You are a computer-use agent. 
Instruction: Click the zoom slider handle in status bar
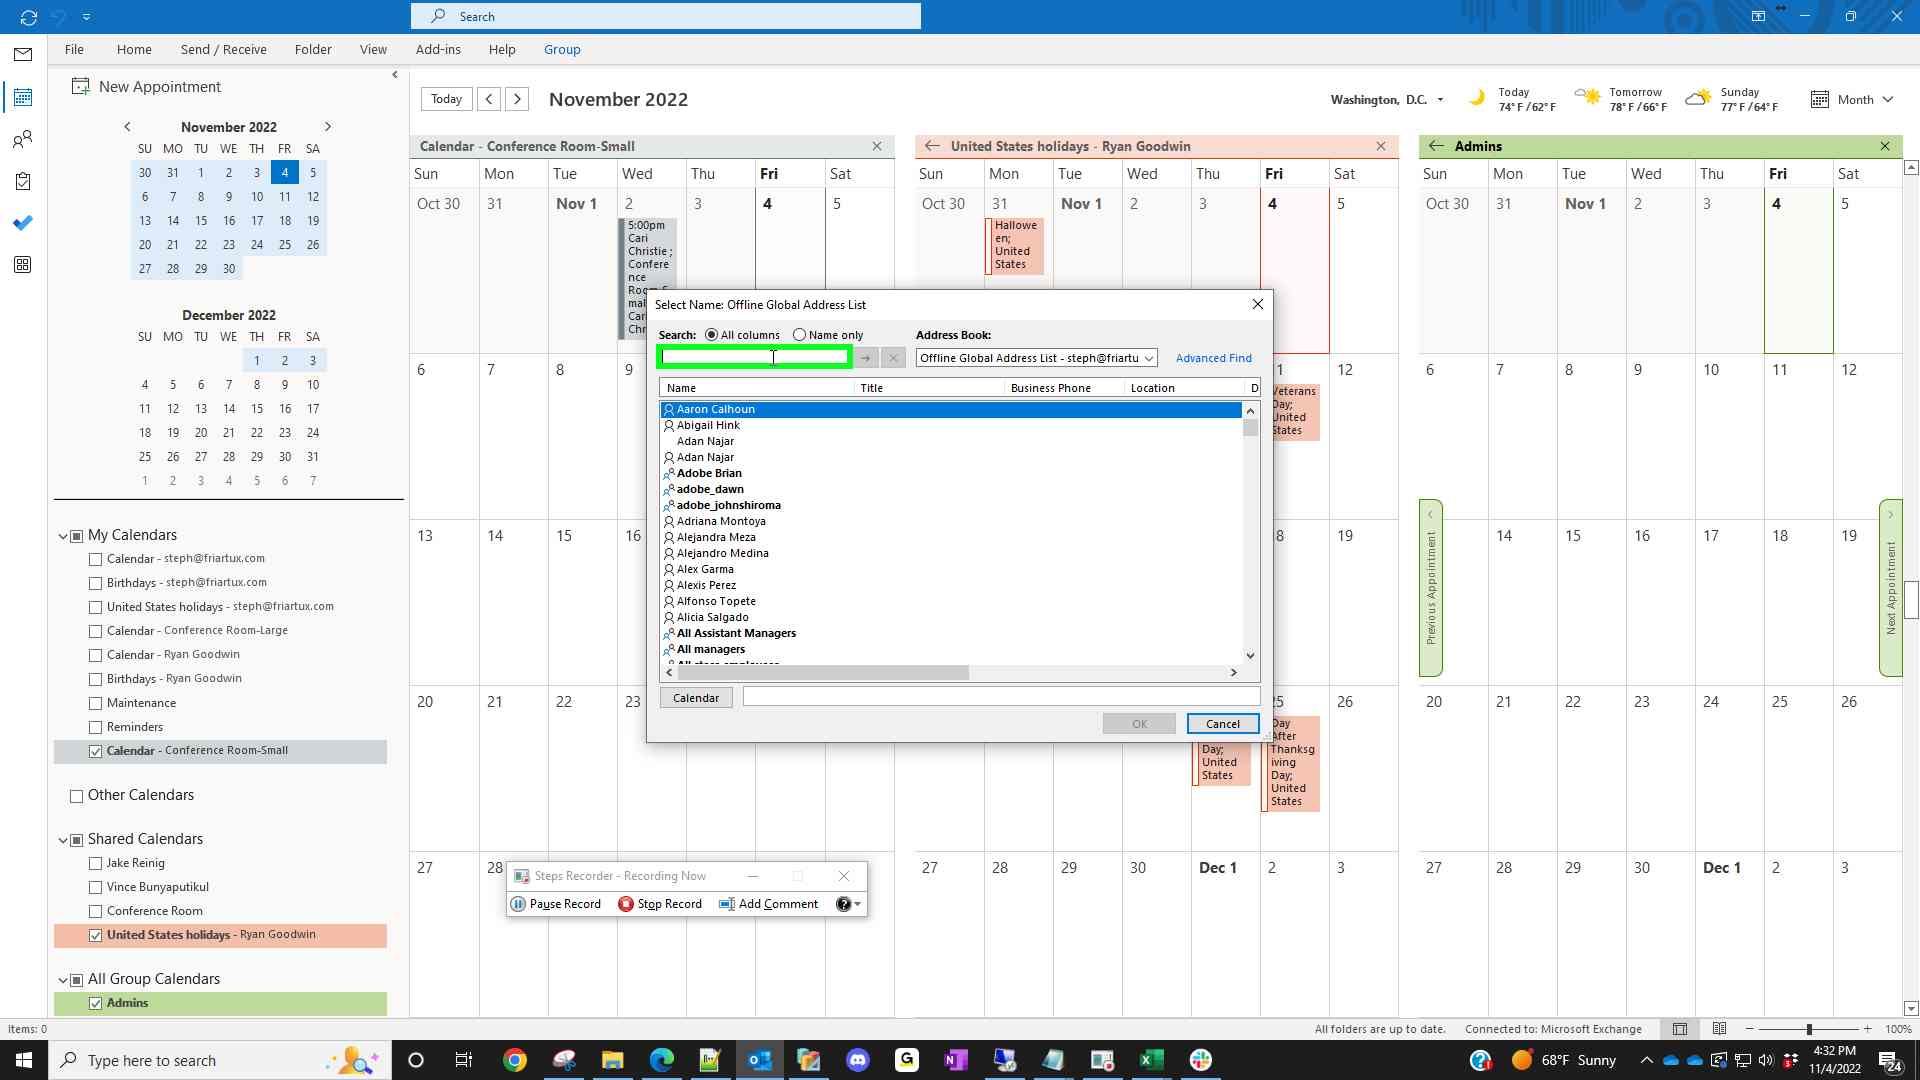click(1808, 1029)
